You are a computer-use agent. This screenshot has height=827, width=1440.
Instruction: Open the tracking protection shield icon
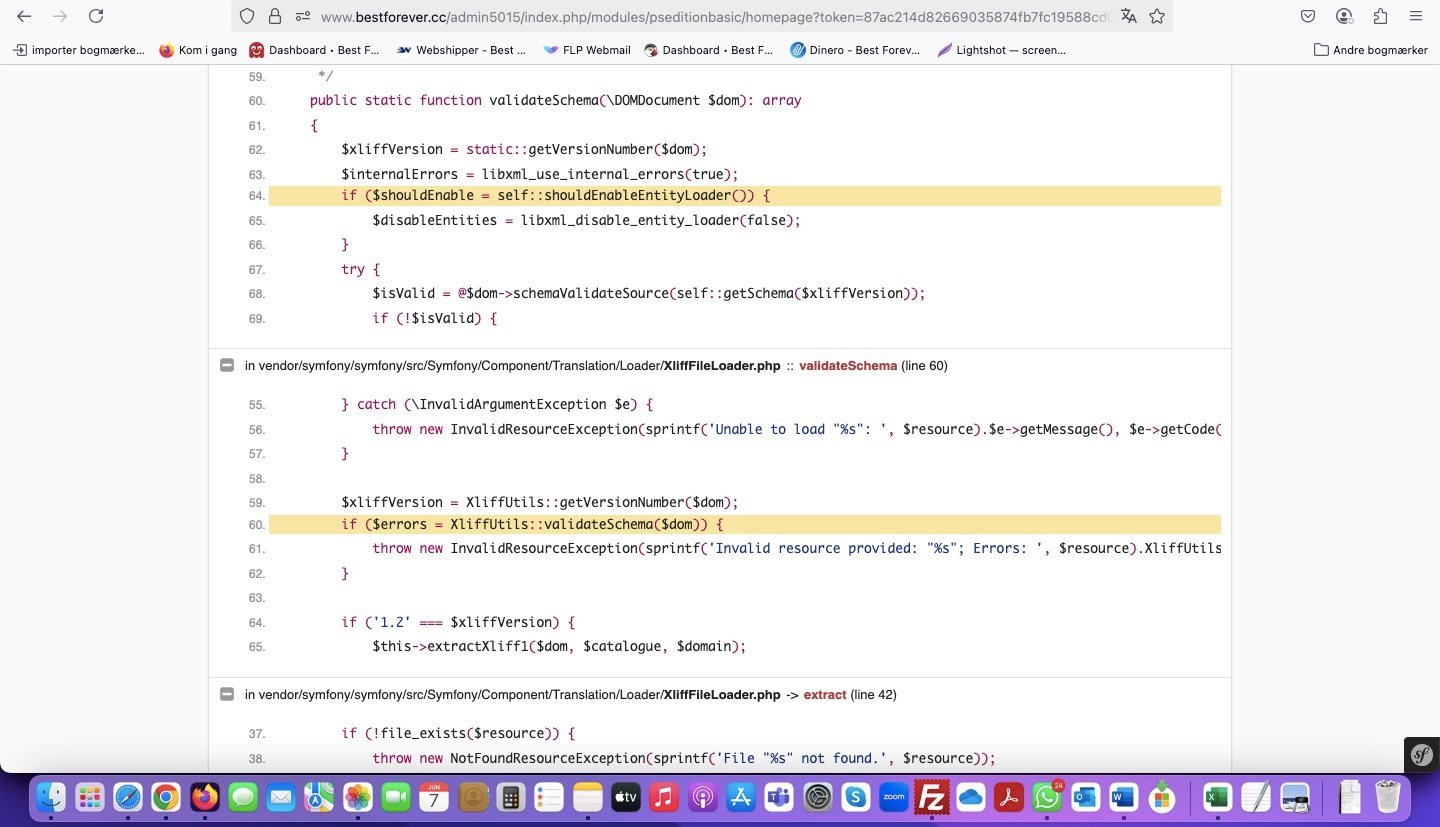247,16
